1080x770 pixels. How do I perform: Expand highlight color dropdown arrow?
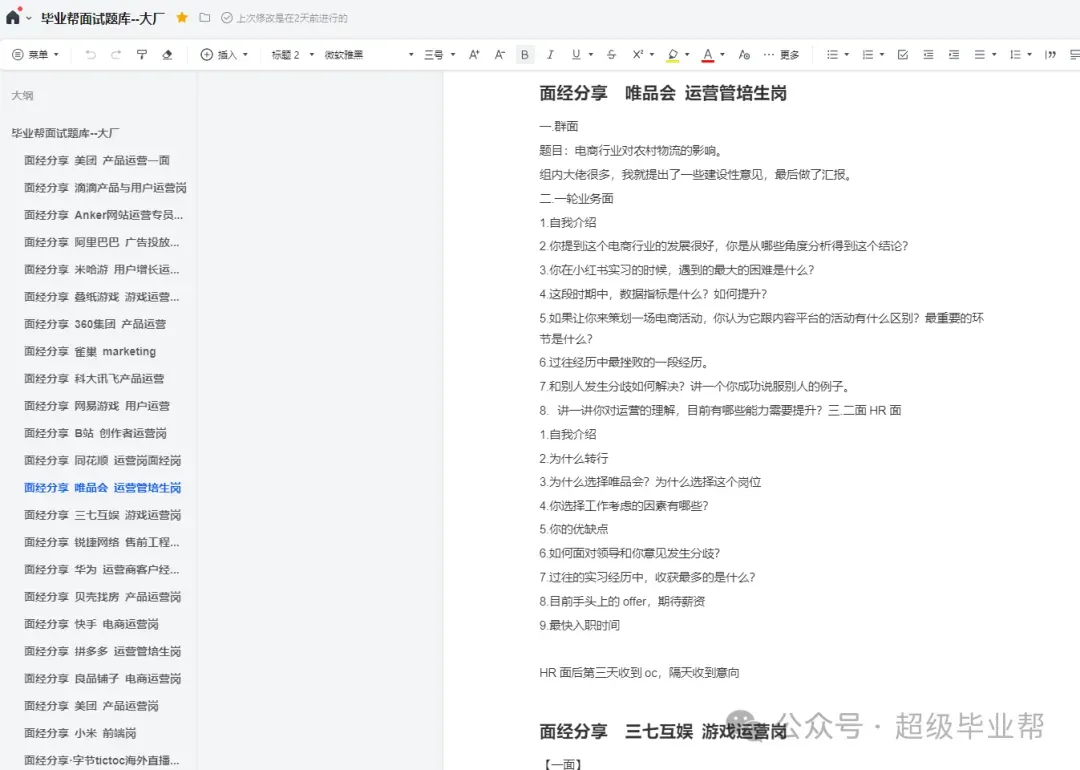click(x=687, y=54)
